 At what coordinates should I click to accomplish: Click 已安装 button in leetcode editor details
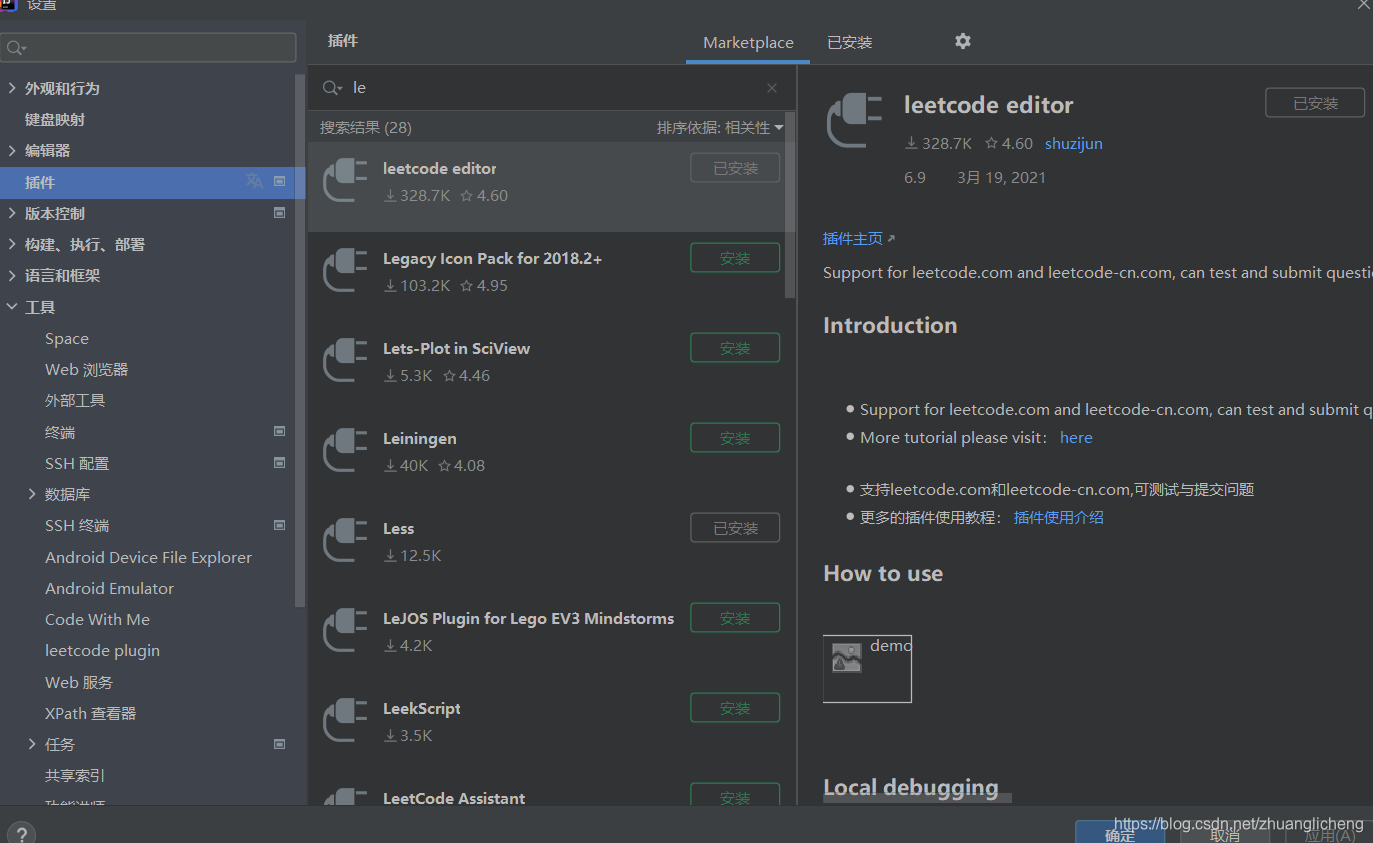1315,103
